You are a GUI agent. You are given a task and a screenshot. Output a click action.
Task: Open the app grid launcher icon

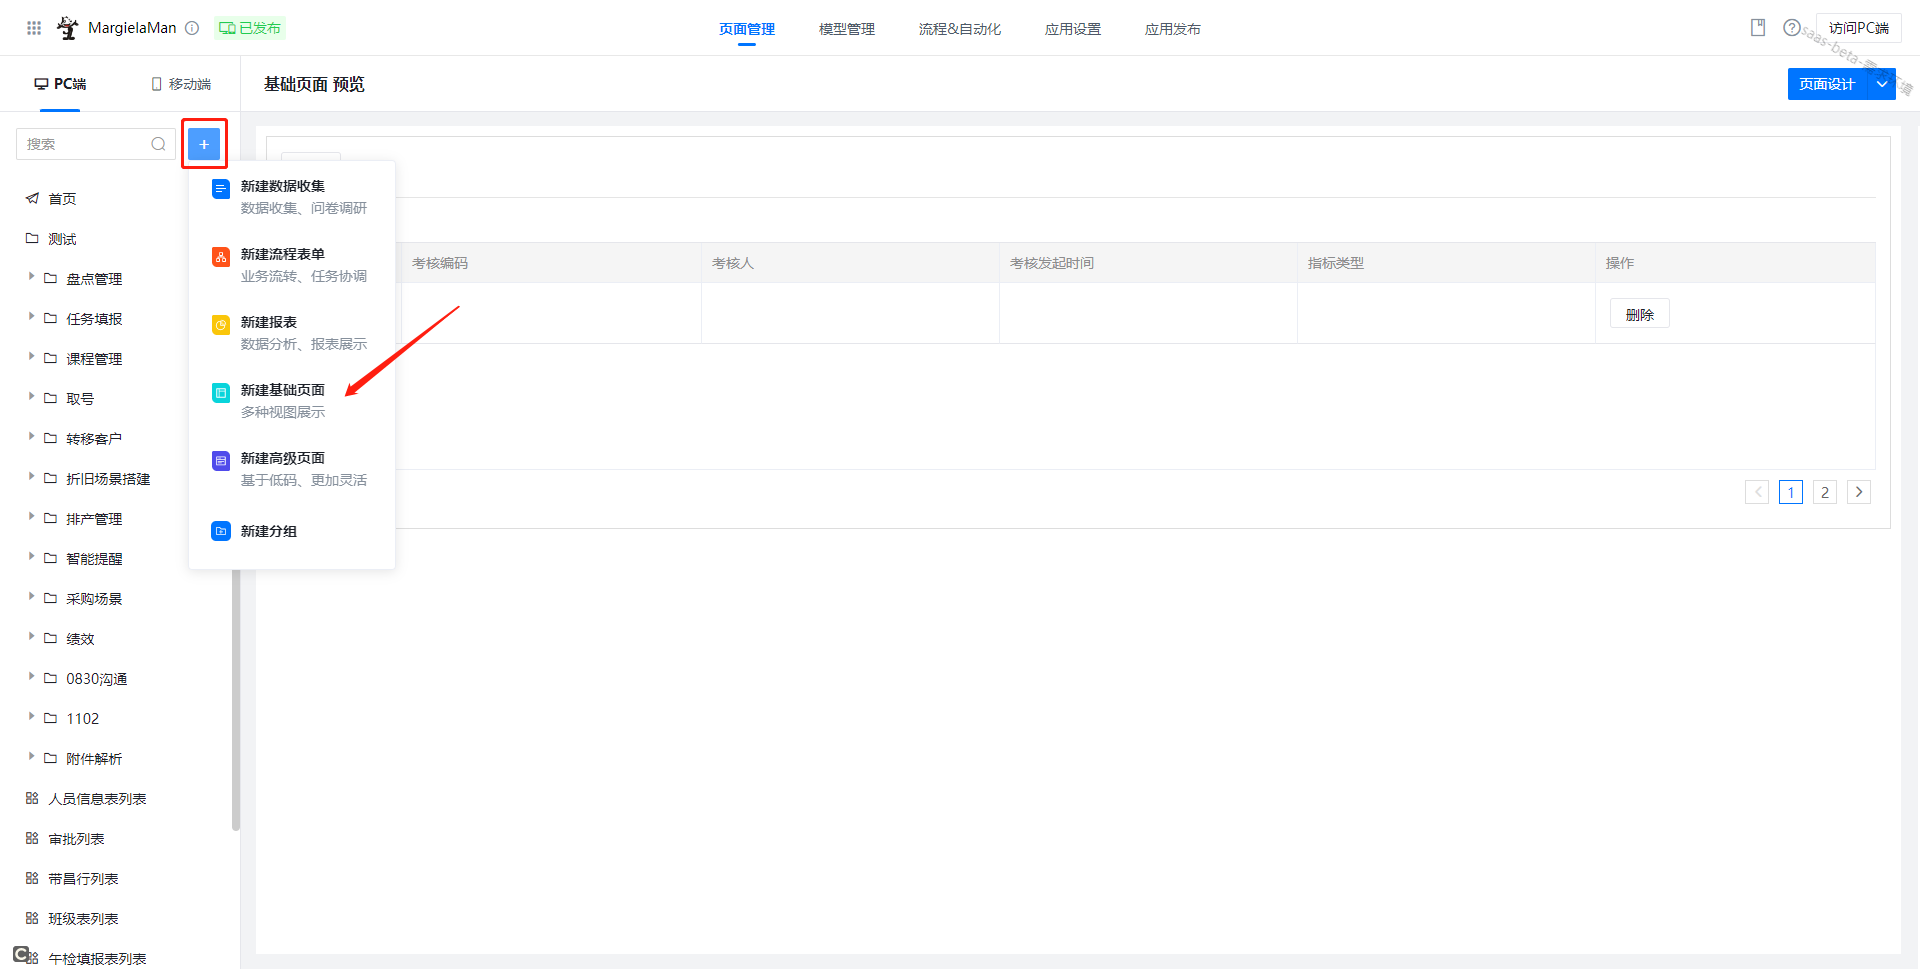pyautogui.click(x=34, y=28)
